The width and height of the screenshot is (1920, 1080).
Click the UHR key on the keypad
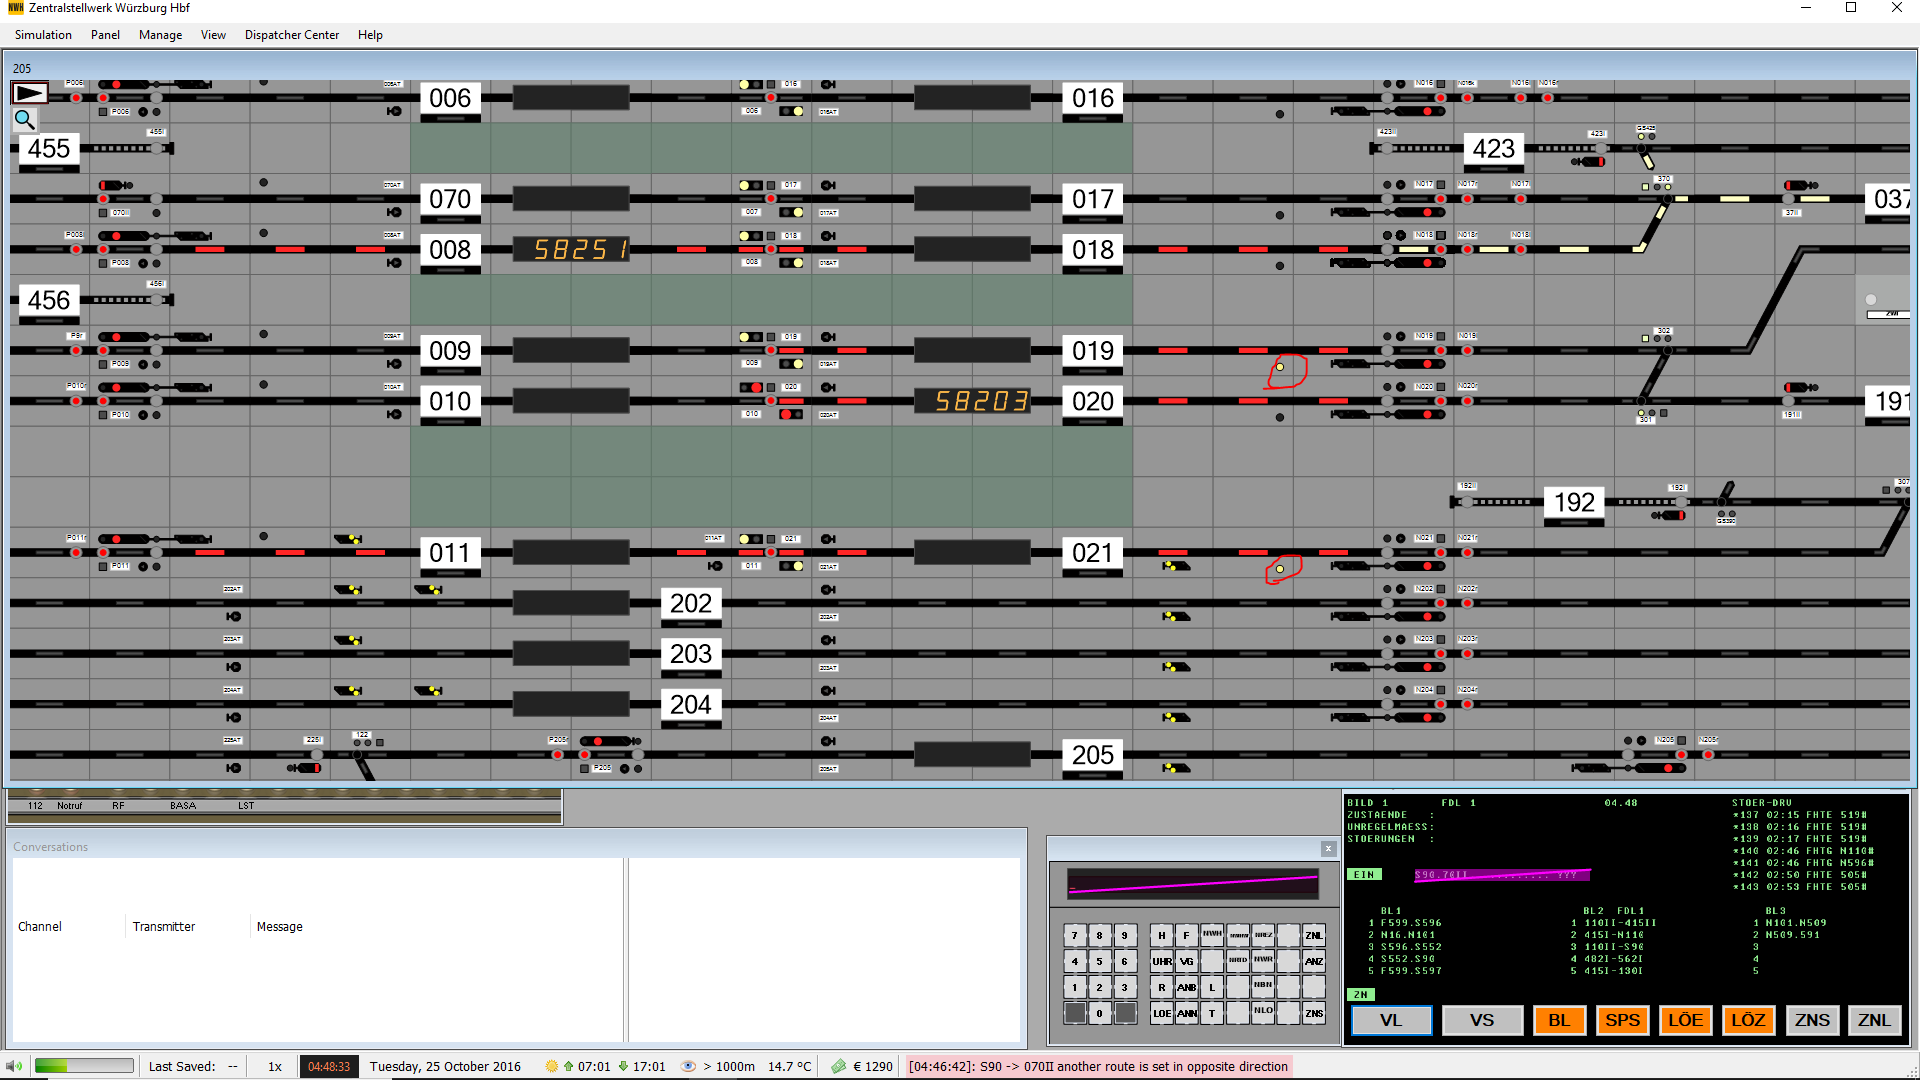[x=1161, y=961]
